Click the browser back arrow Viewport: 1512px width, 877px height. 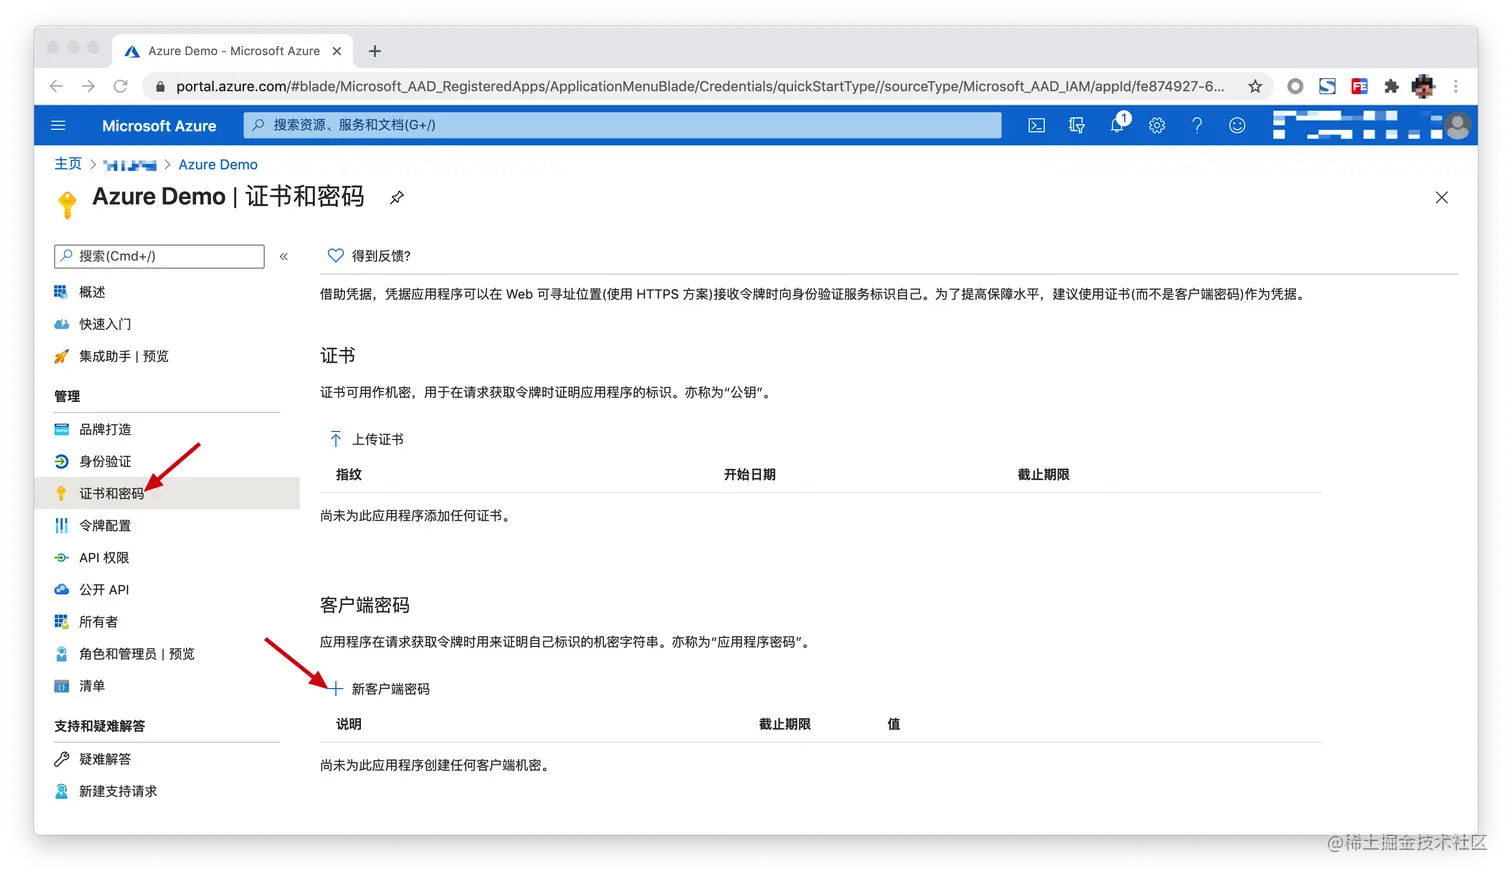pos(56,86)
